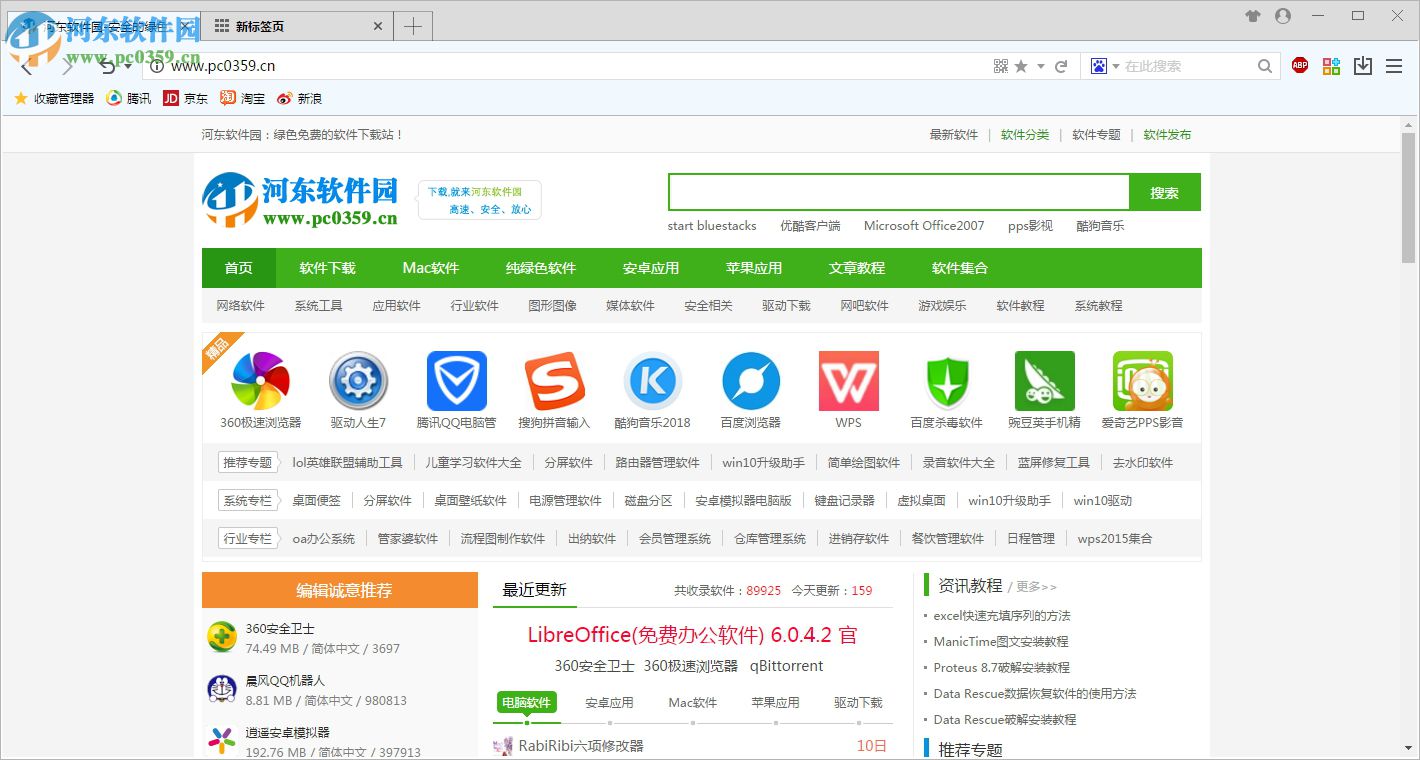
Task: Click the 百度杀毒软件 shield icon
Action: [x=946, y=381]
